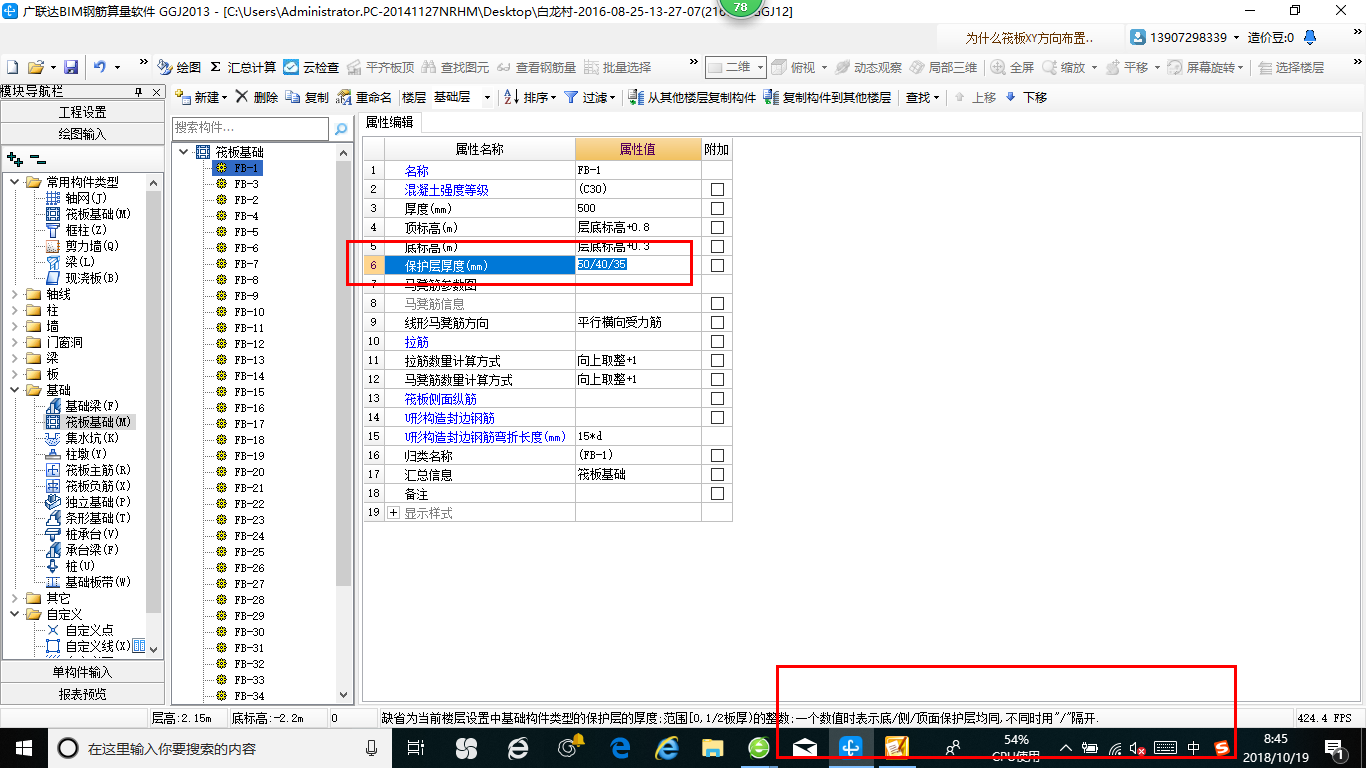Click 从其他楼层复制构件

tap(692, 98)
